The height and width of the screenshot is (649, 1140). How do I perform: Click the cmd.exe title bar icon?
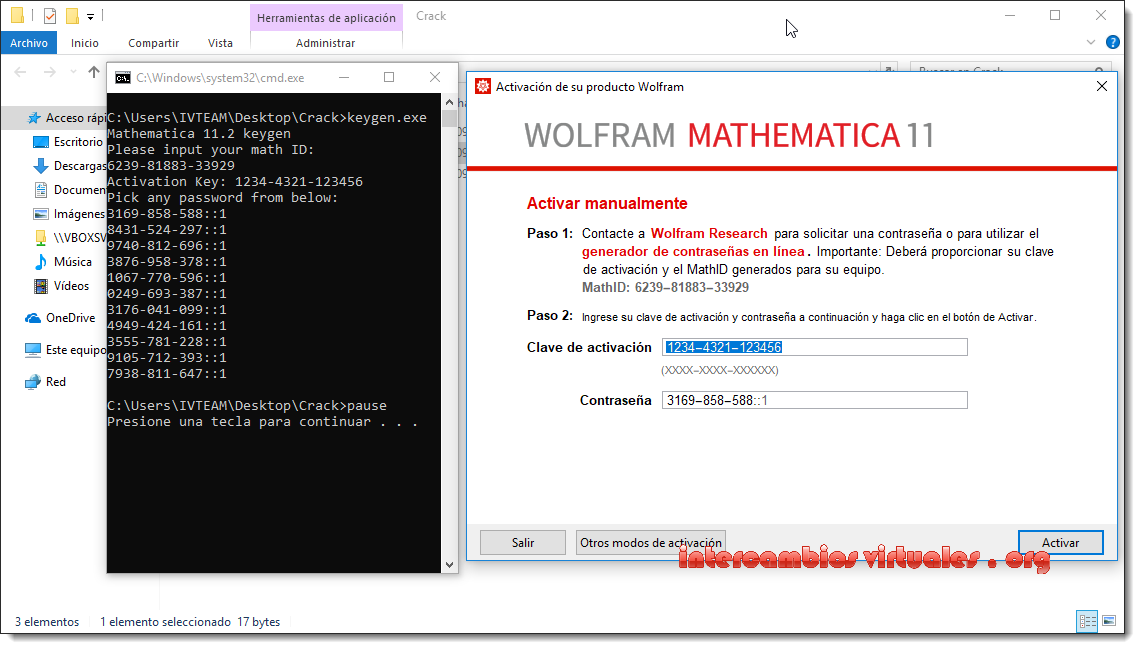point(123,78)
